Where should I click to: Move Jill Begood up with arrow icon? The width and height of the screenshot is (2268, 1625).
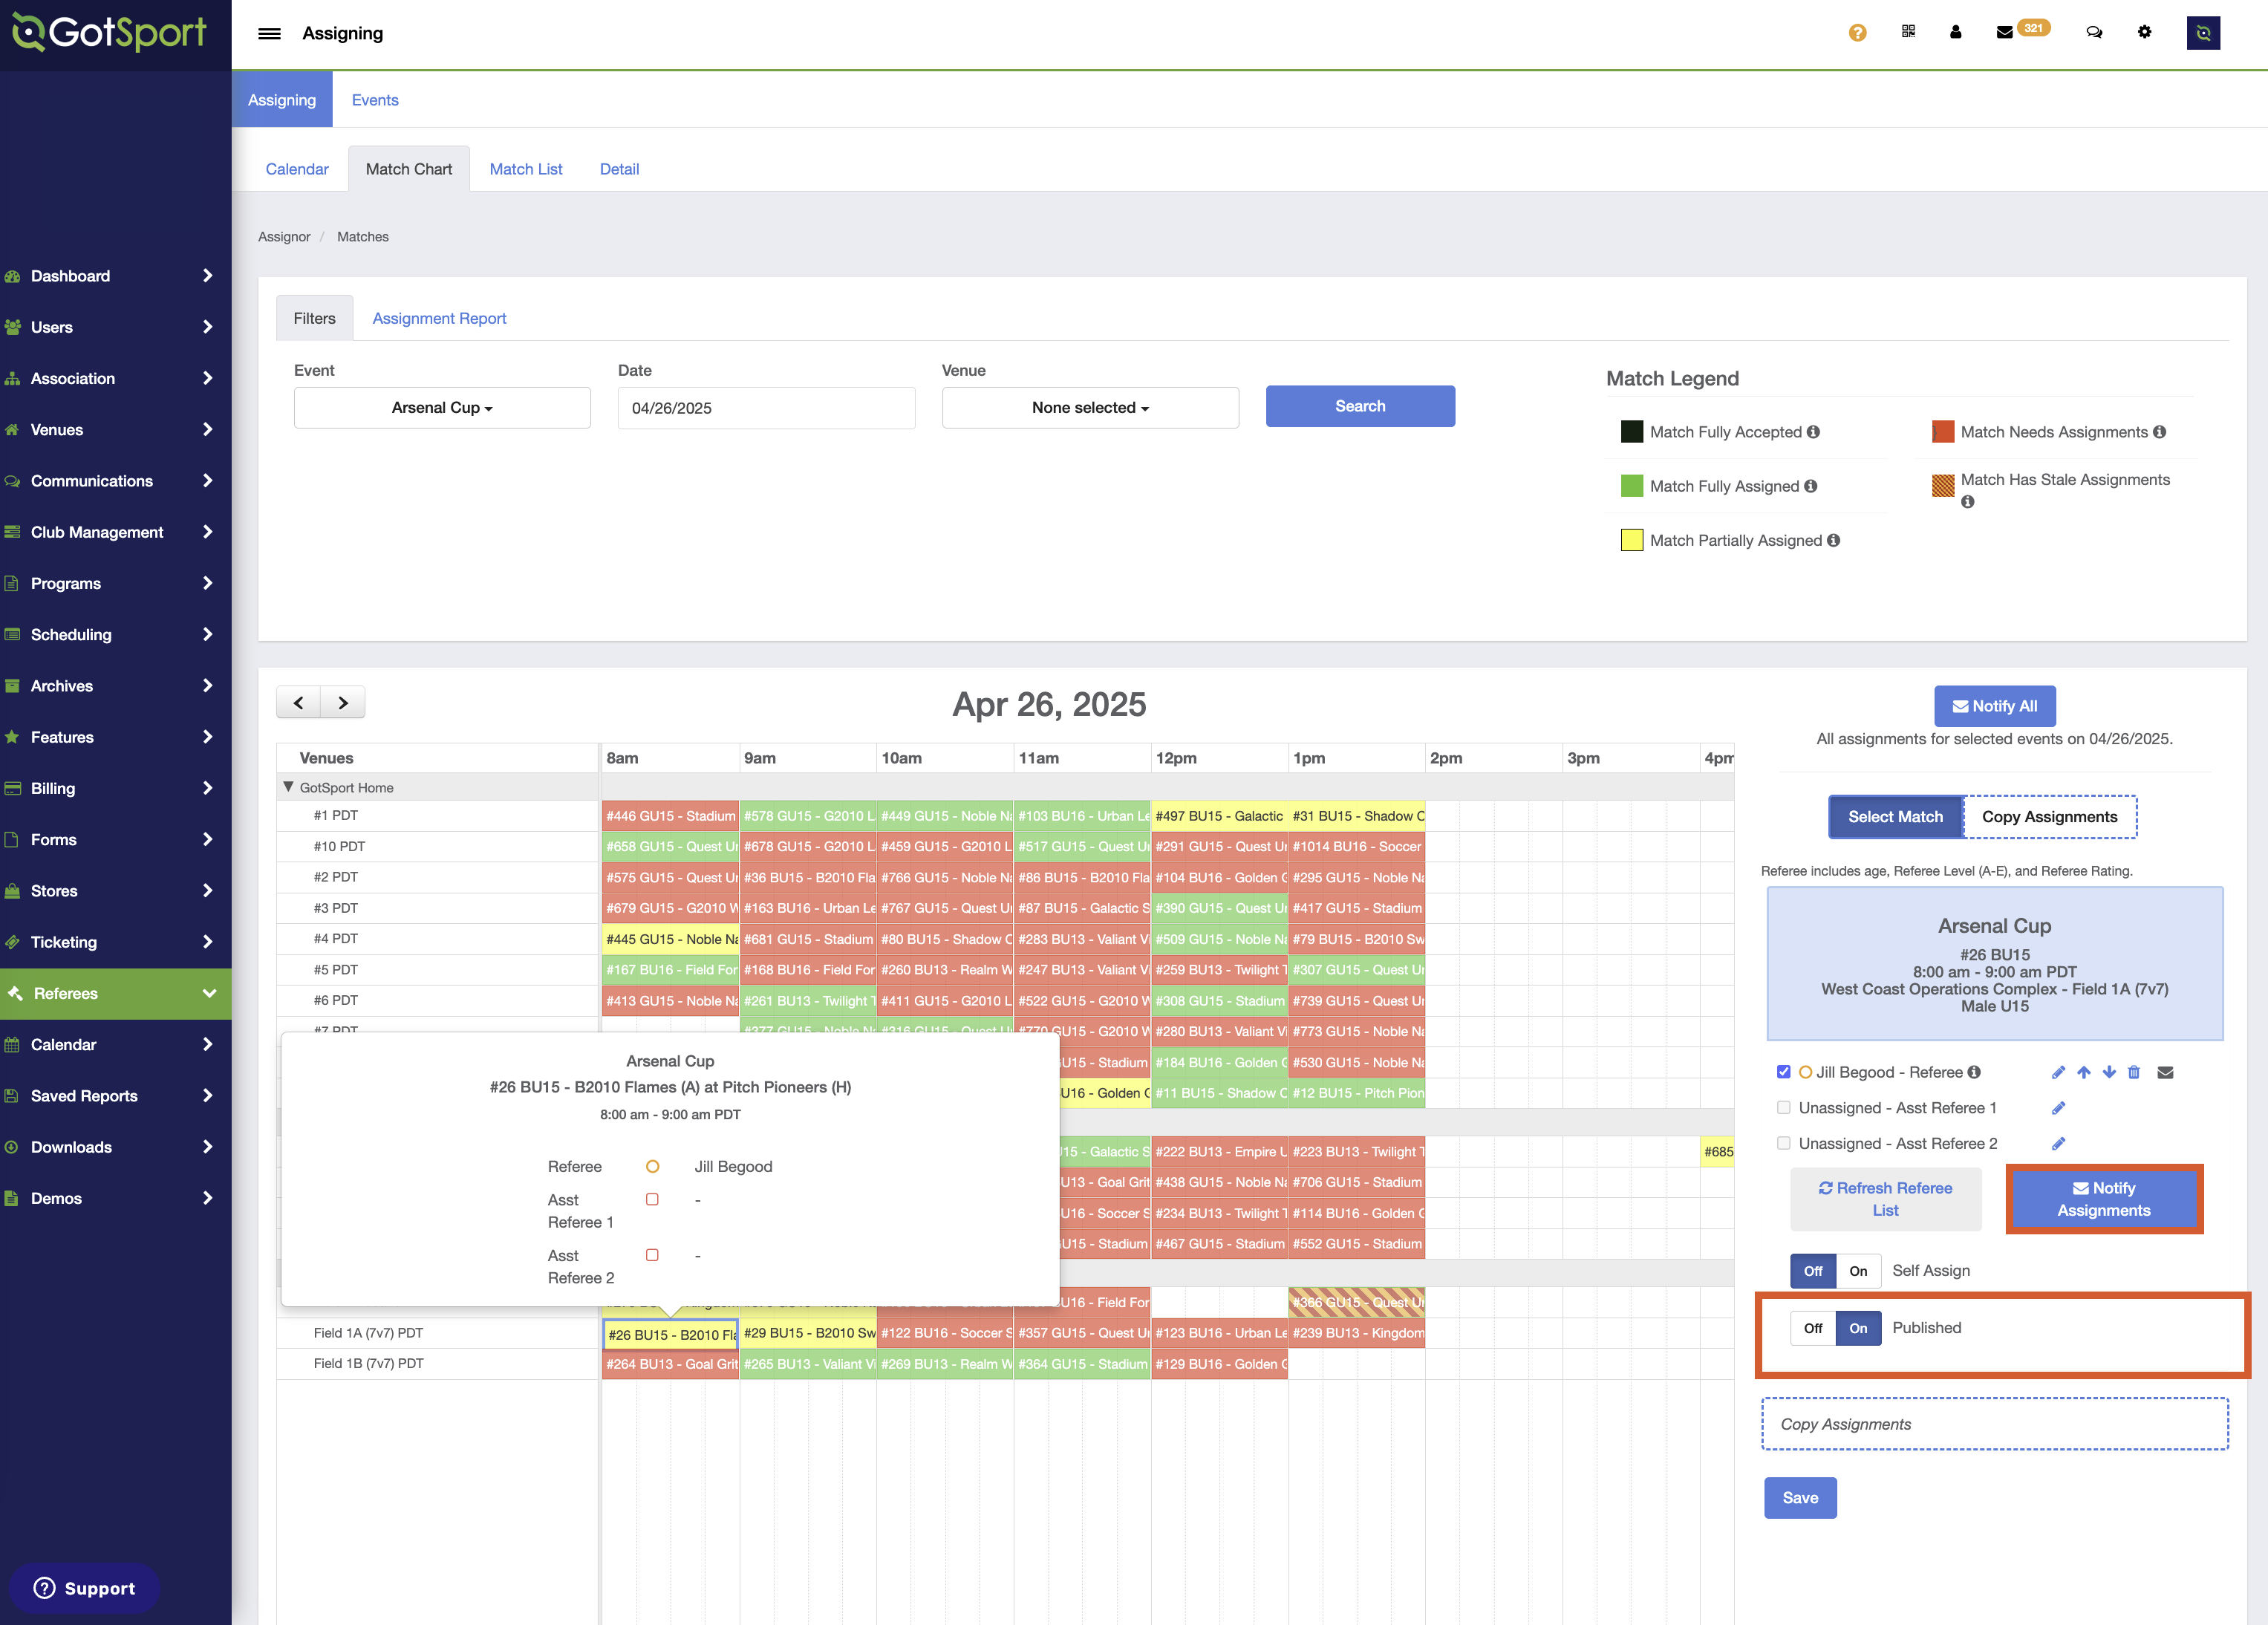pos(2083,1072)
